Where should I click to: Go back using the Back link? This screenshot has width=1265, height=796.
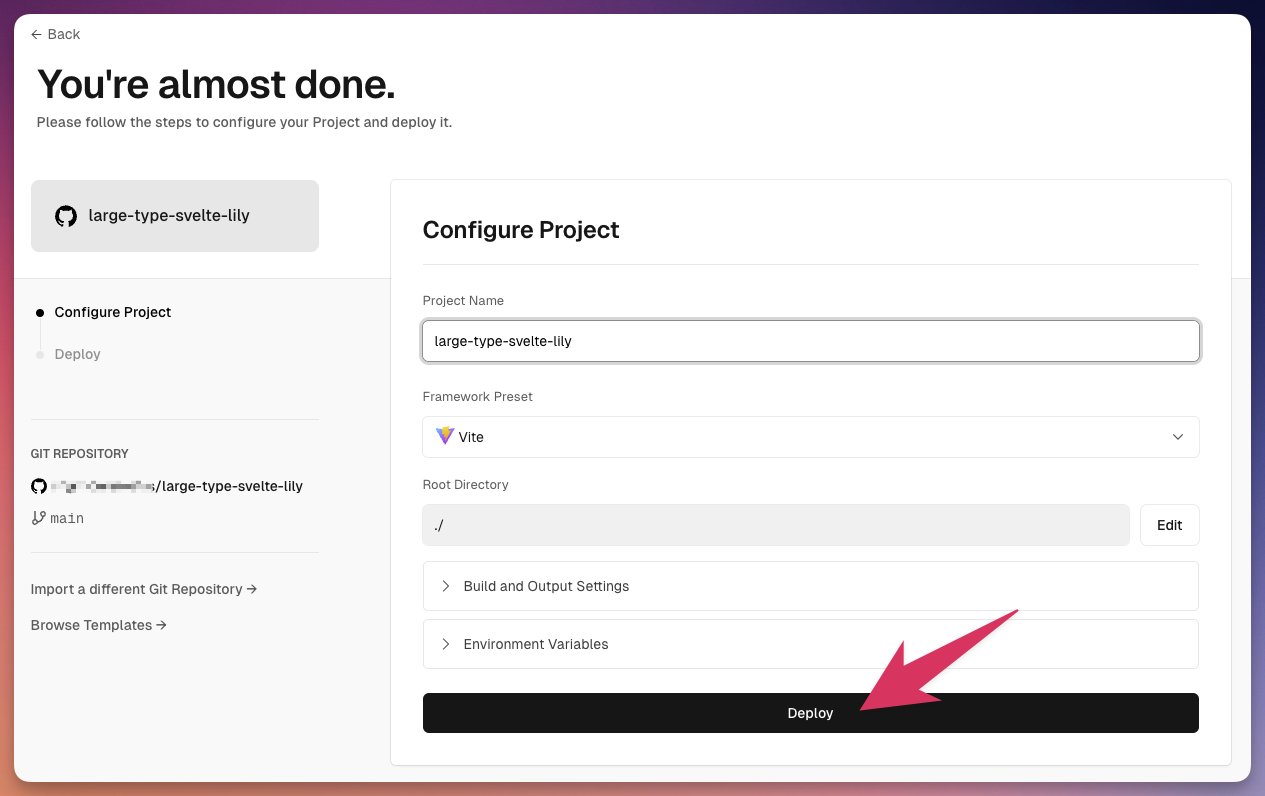point(55,34)
